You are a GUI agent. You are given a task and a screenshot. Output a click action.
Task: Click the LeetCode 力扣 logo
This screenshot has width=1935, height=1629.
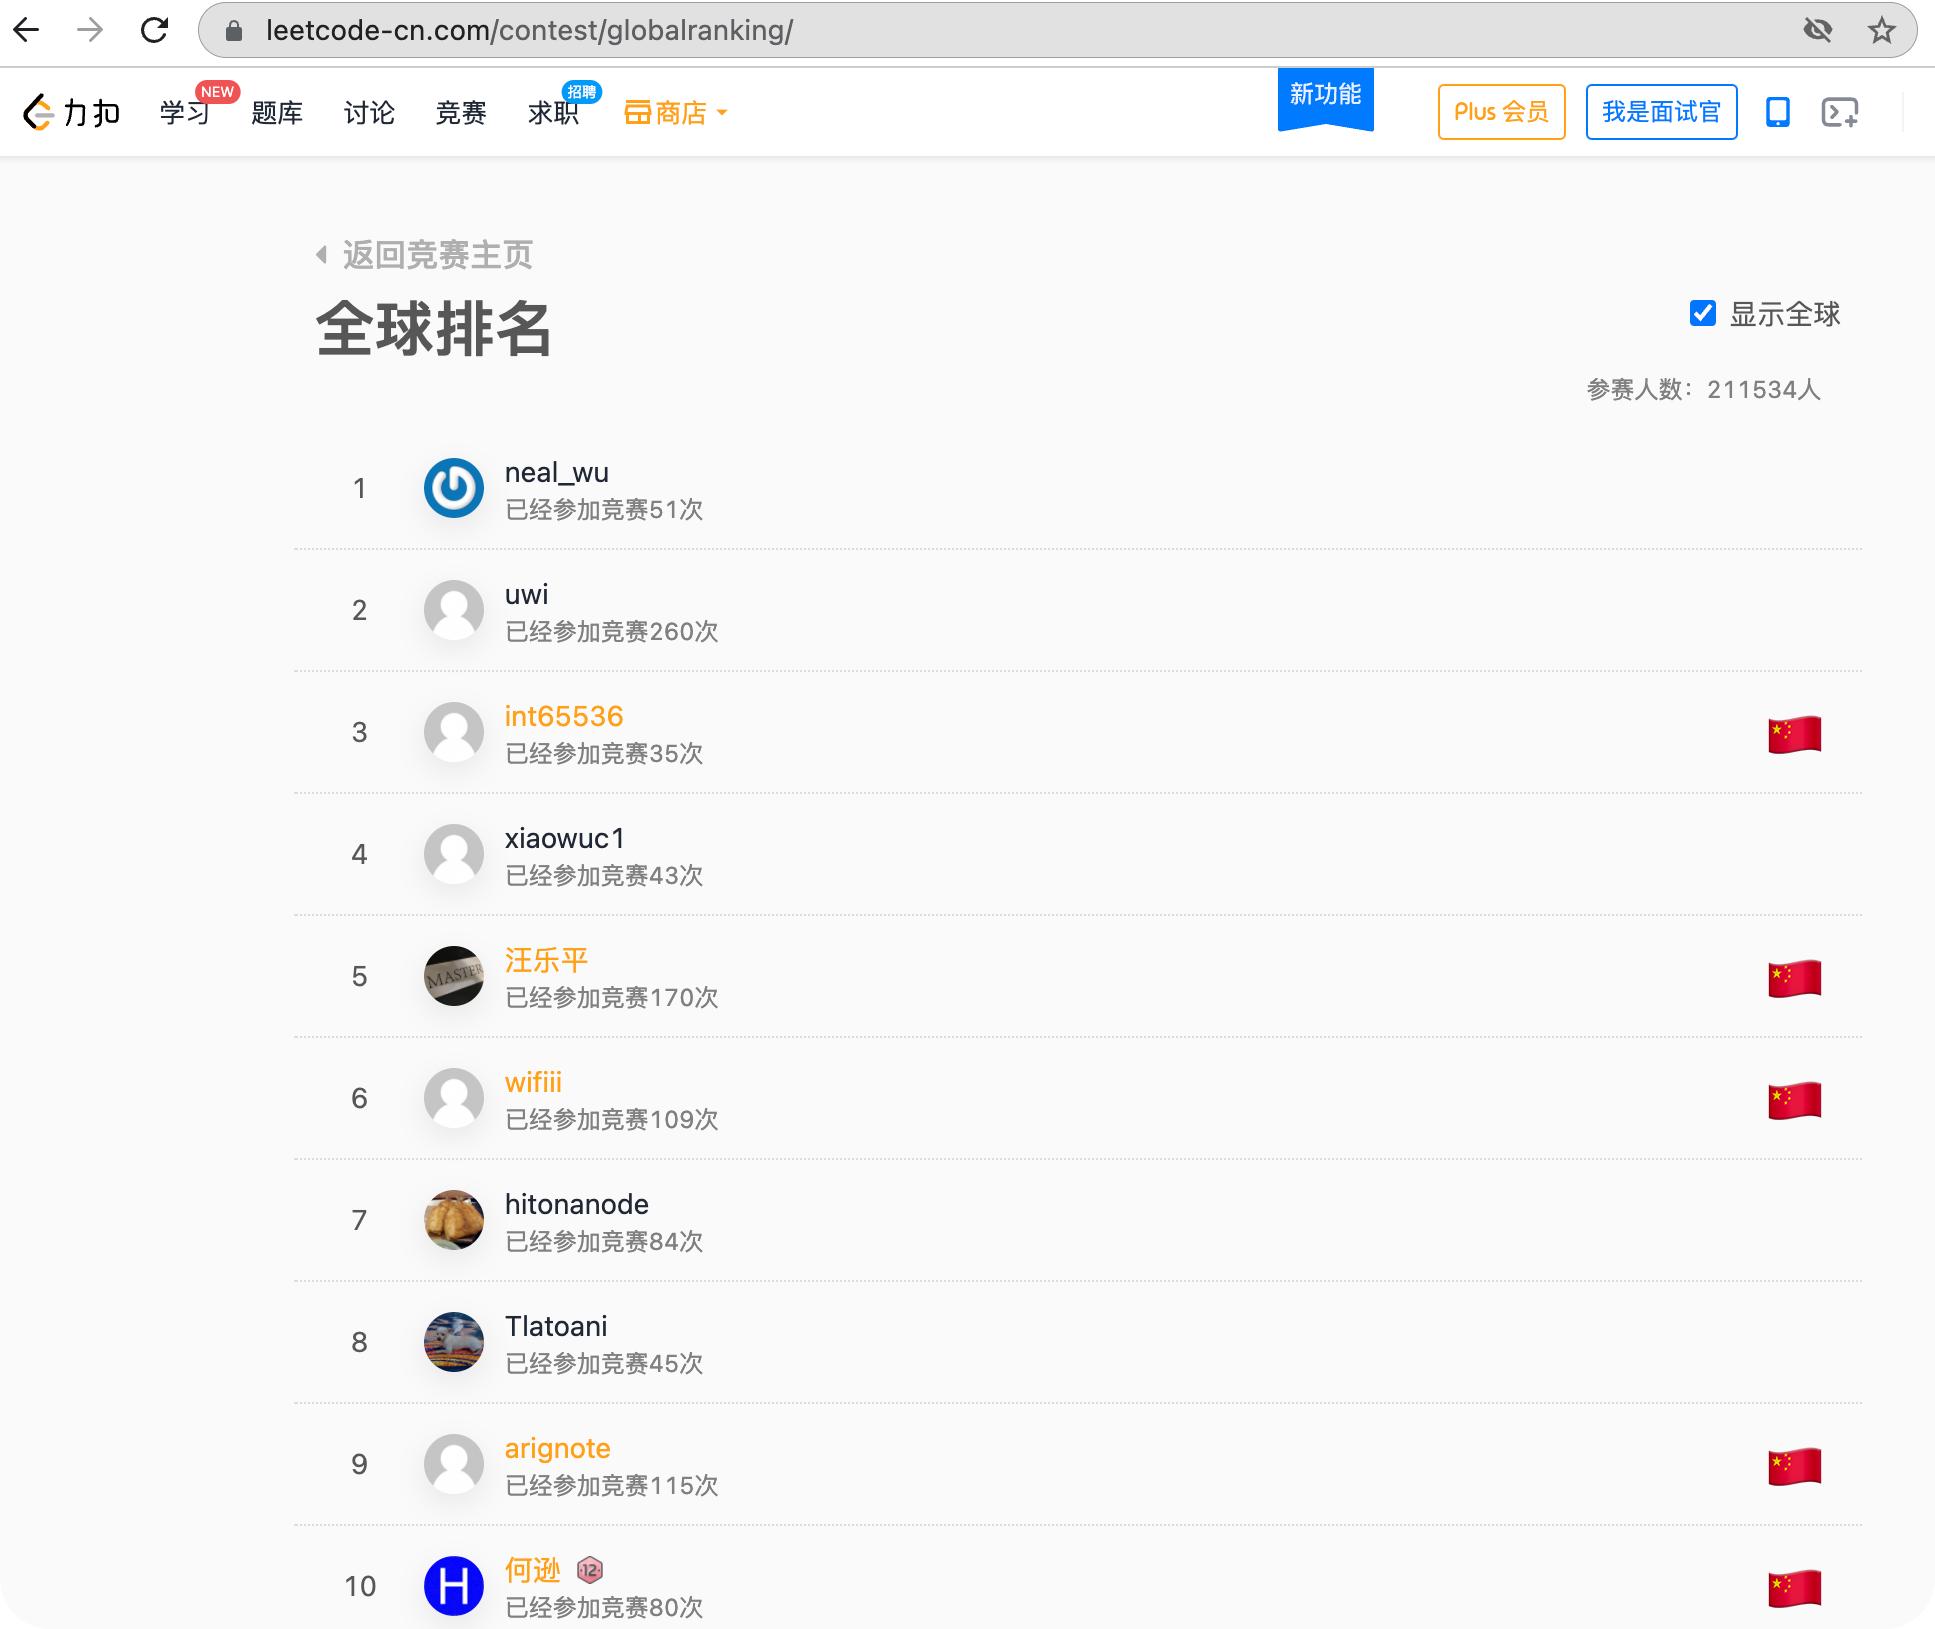click(72, 112)
